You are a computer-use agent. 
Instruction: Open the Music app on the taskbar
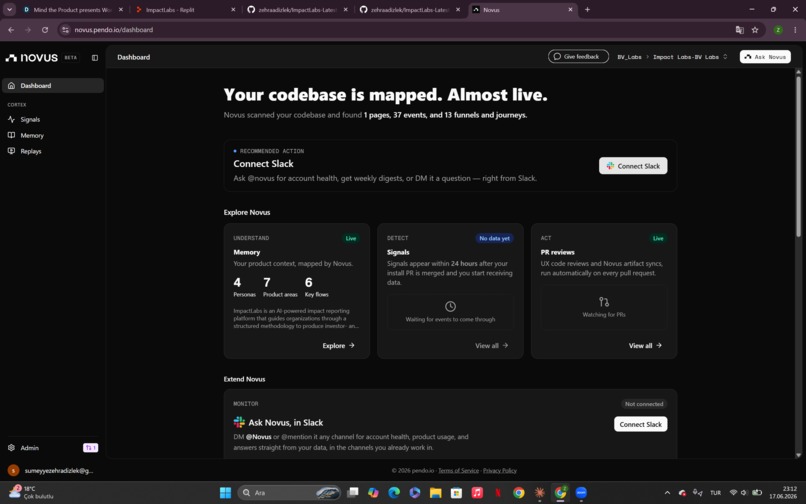477,493
